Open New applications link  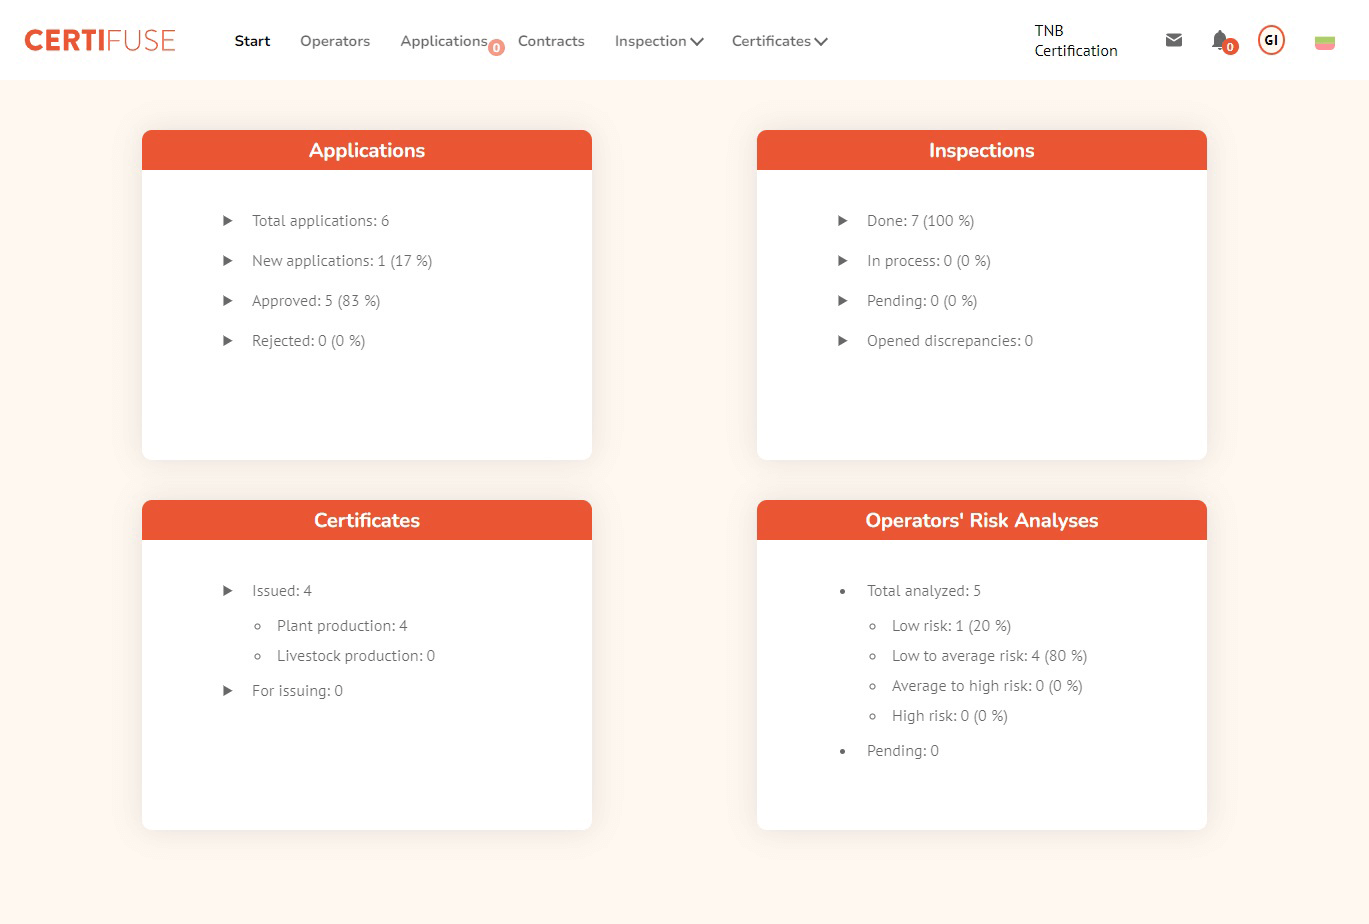coord(341,261)
